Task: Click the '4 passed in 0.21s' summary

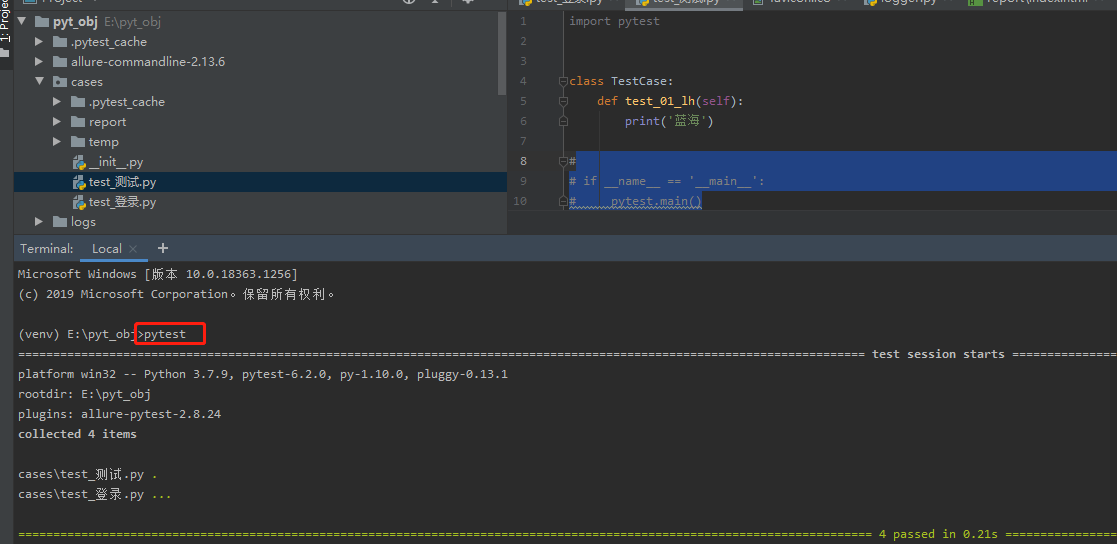Action: [938, 534]
